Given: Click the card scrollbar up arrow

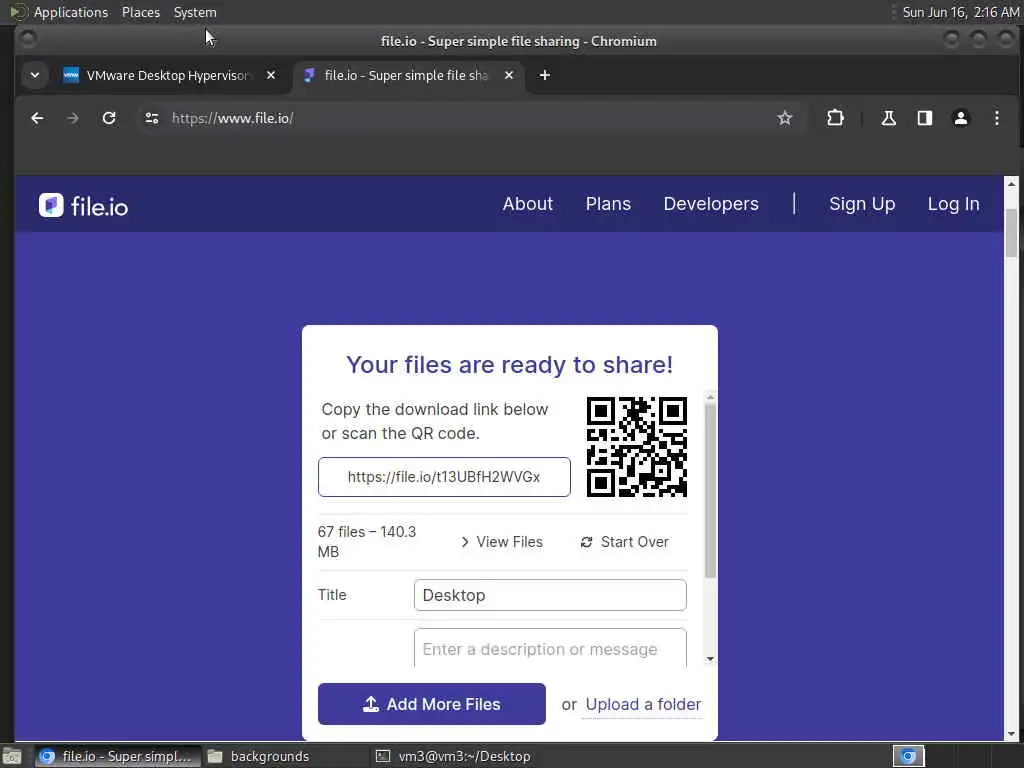Looking at the screenshot, I should click(x=710, y=397).
